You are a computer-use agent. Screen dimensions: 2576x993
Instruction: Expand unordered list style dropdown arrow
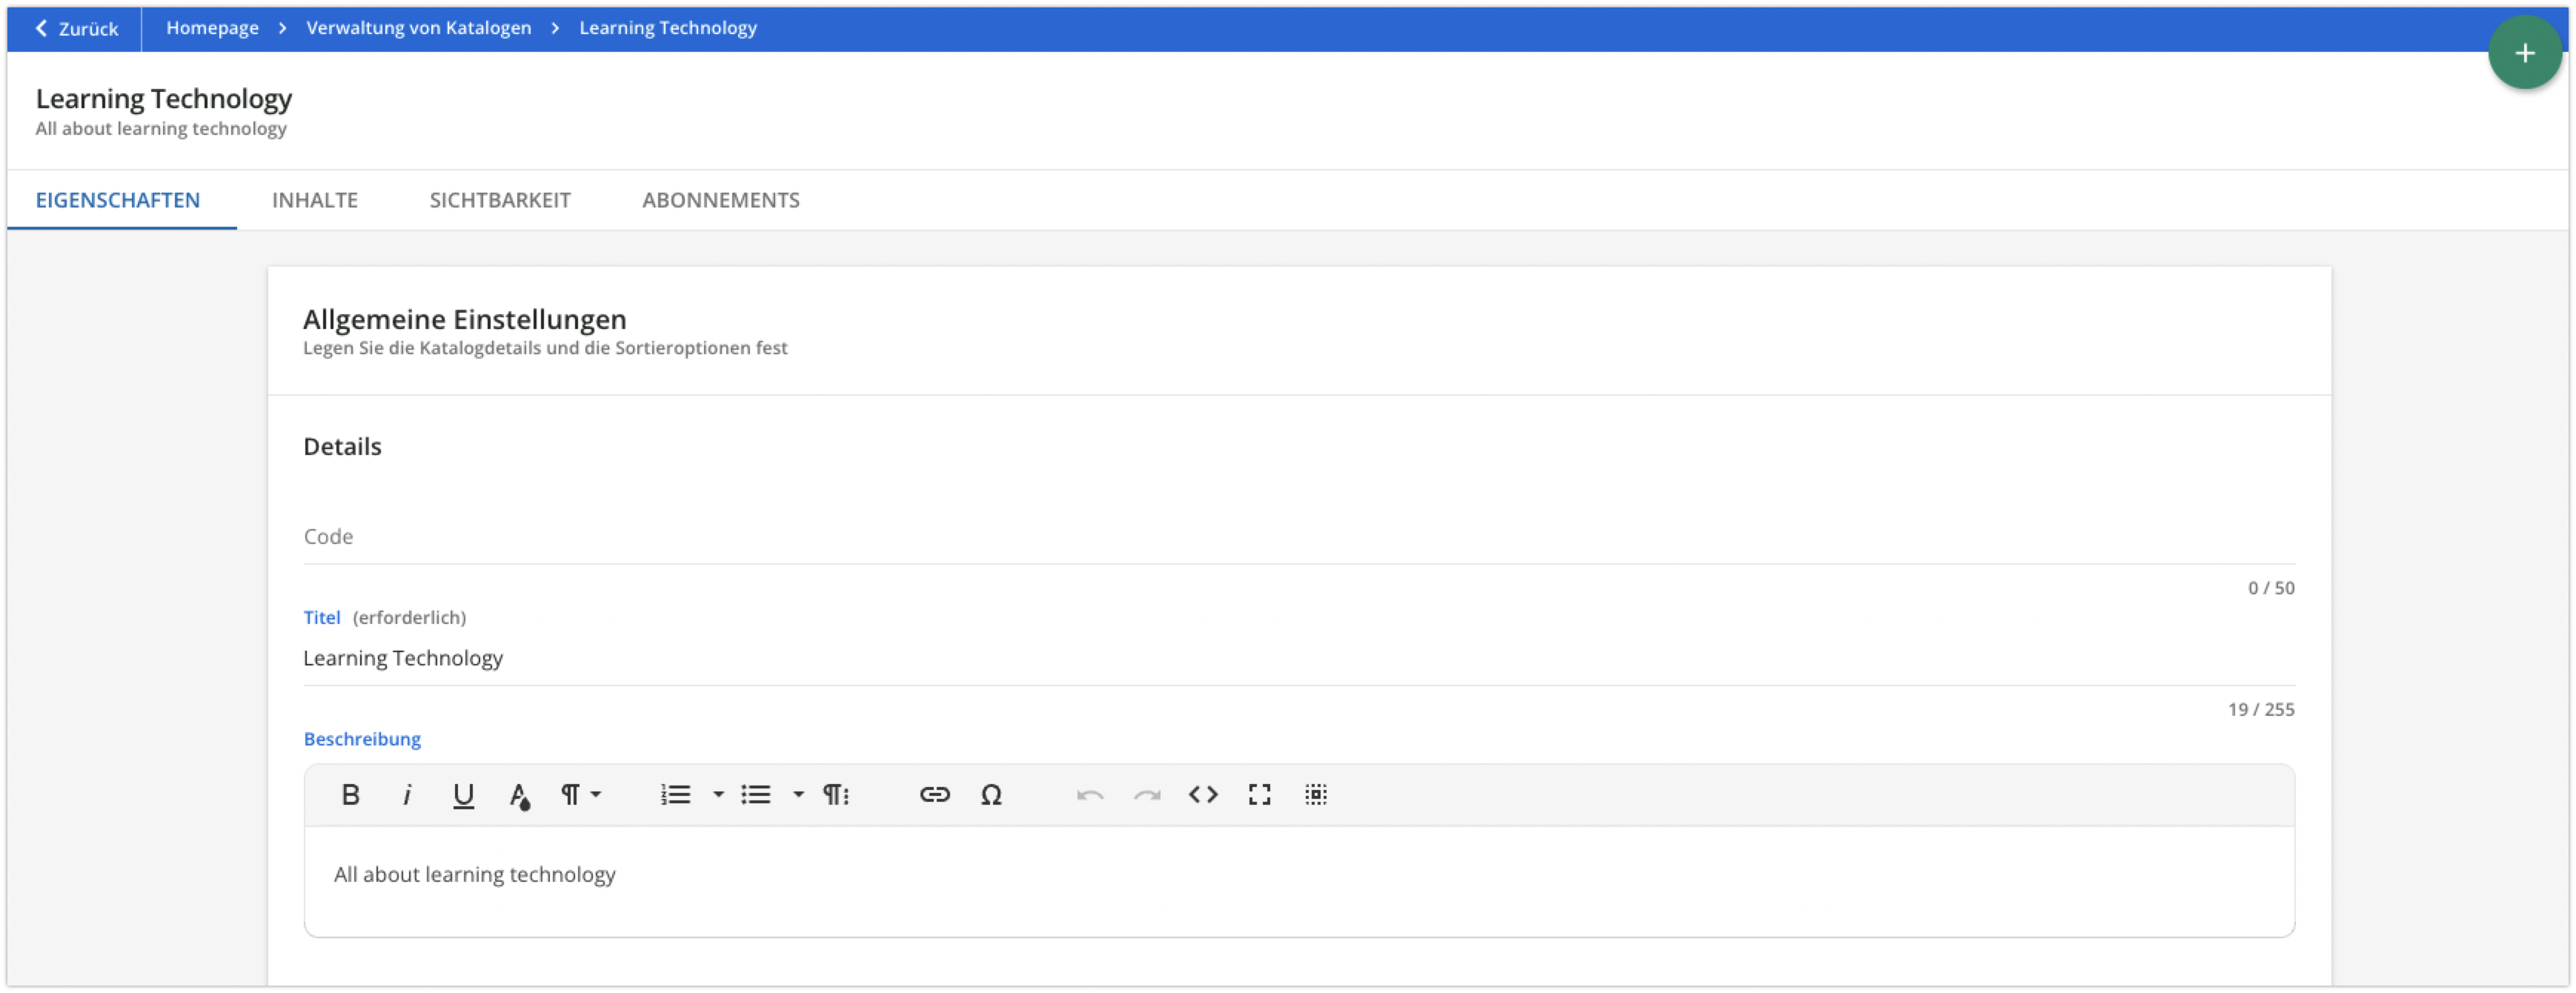coord(798,795)
